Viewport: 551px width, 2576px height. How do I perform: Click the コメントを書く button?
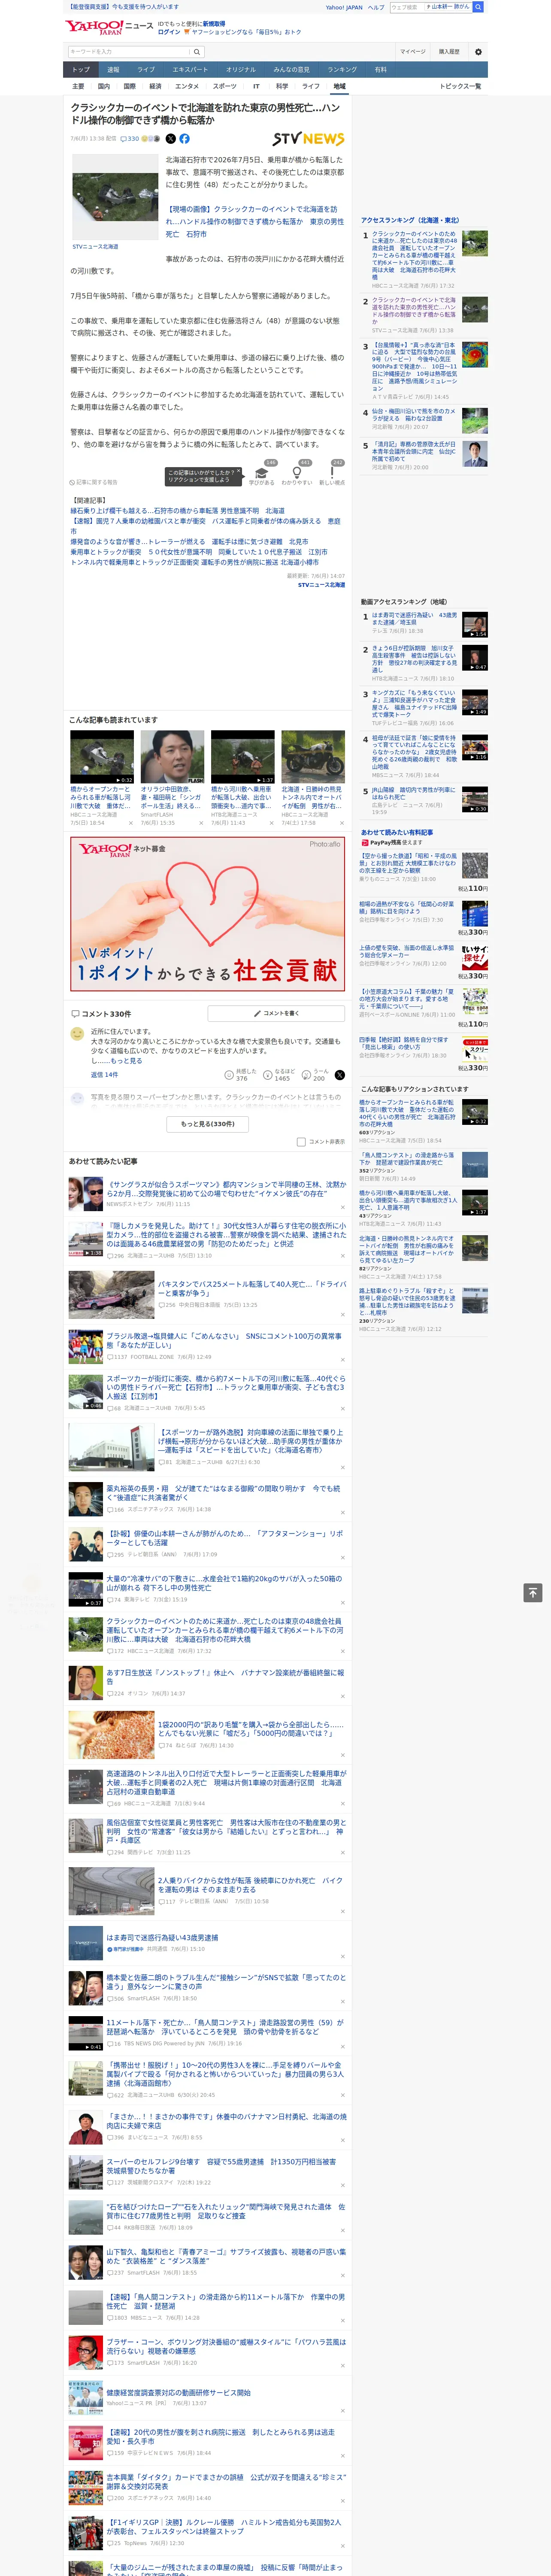(x=276, y=1014)
